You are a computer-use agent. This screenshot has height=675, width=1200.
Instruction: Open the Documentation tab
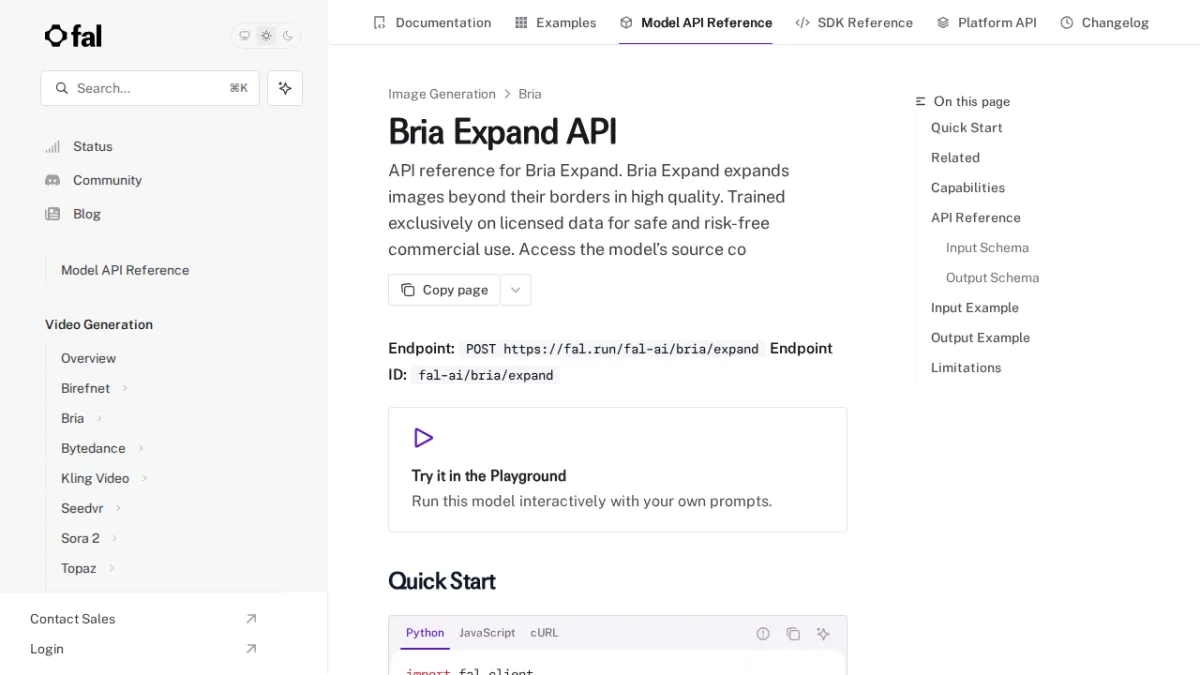[432, 22]
